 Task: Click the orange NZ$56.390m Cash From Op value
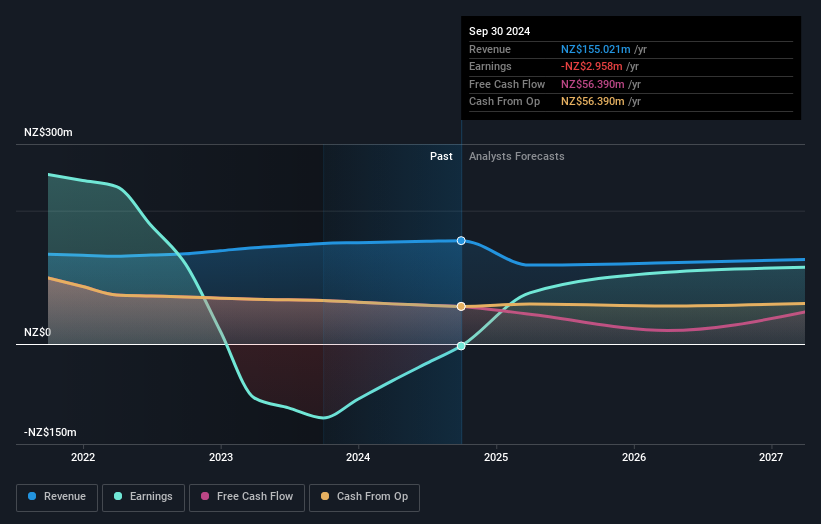[x=593, y=102]
